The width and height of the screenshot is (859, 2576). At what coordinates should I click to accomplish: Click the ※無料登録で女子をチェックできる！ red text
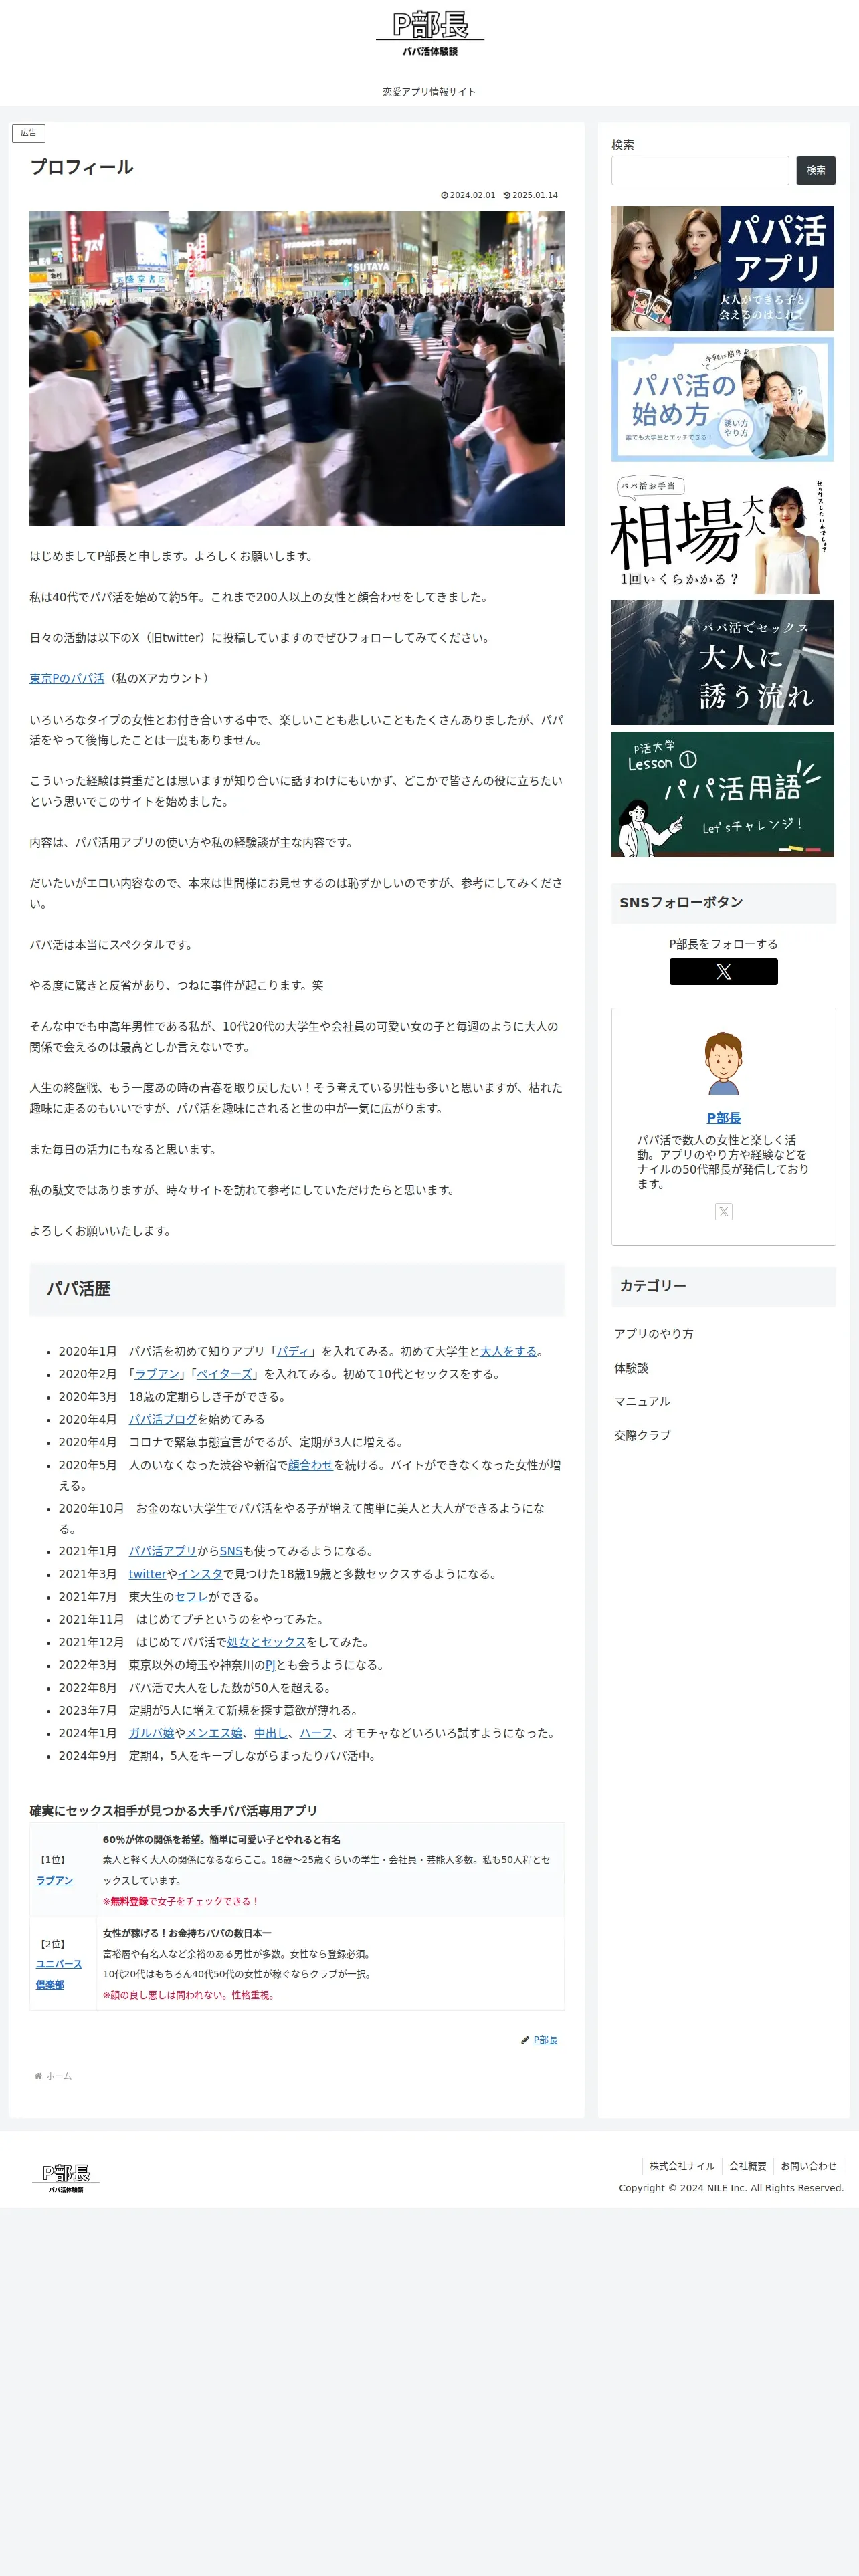click(x=181, y=1901)
